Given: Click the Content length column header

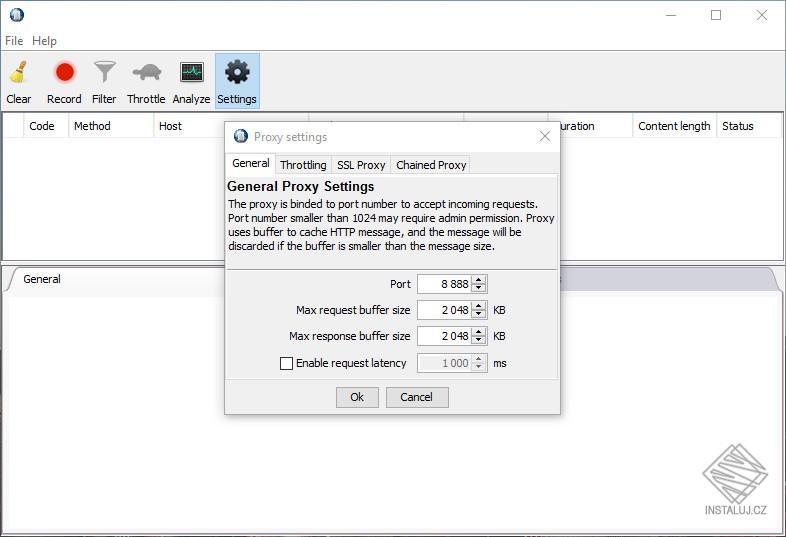Looking at the screenshot, I should [x=674, y=126].
